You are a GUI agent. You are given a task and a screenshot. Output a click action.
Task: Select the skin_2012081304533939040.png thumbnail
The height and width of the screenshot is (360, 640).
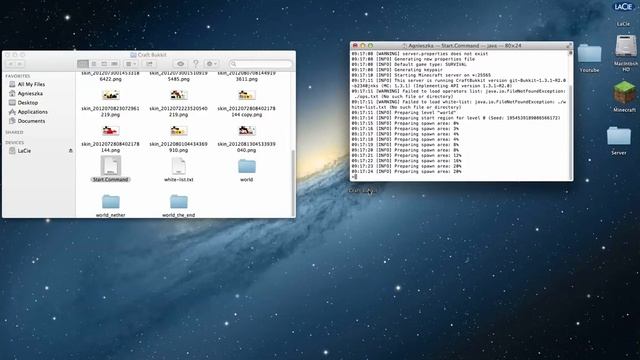(x=247, y=131)
